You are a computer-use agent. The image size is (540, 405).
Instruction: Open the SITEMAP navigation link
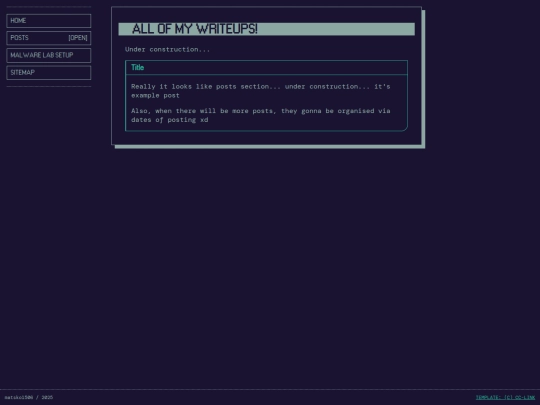[49, 72]
